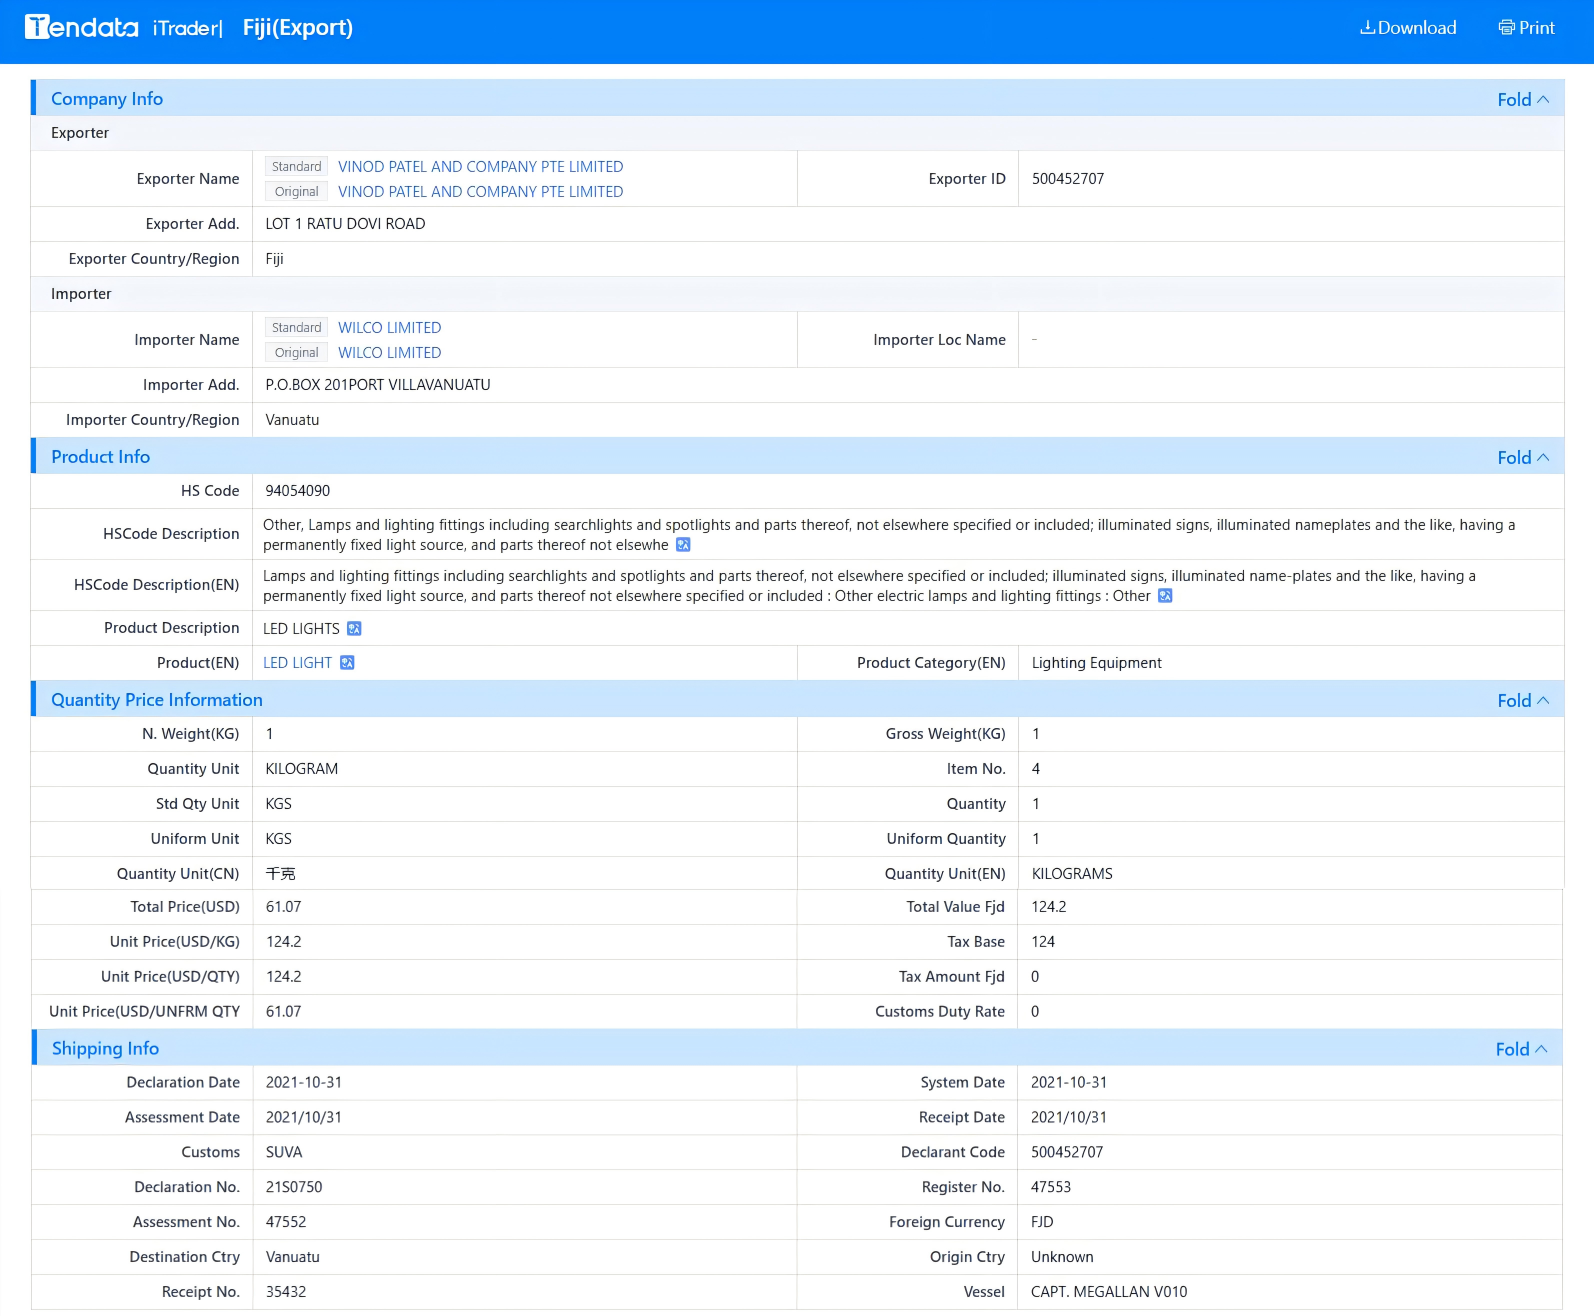Select Declarant Code 500452707 value

tap(1067, 1153)
